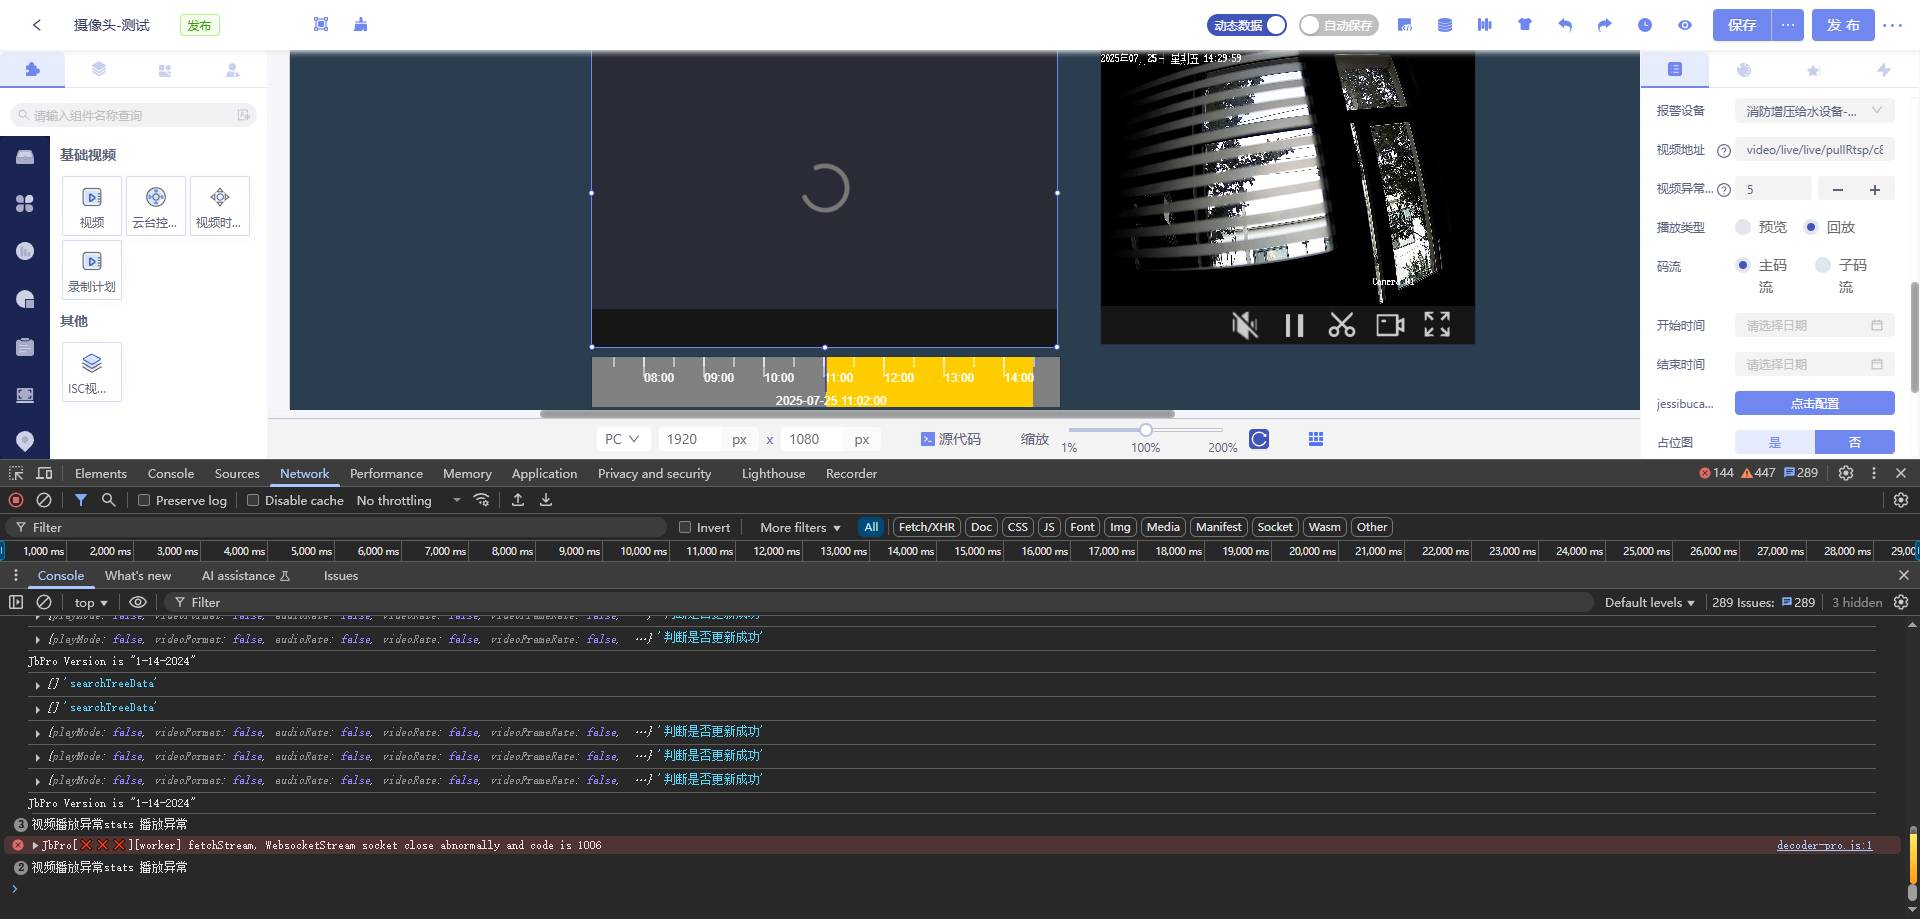Toggle DevTools device toolbar
Viewport: 1920px width, 919px height.
click(x=44, y=473)
